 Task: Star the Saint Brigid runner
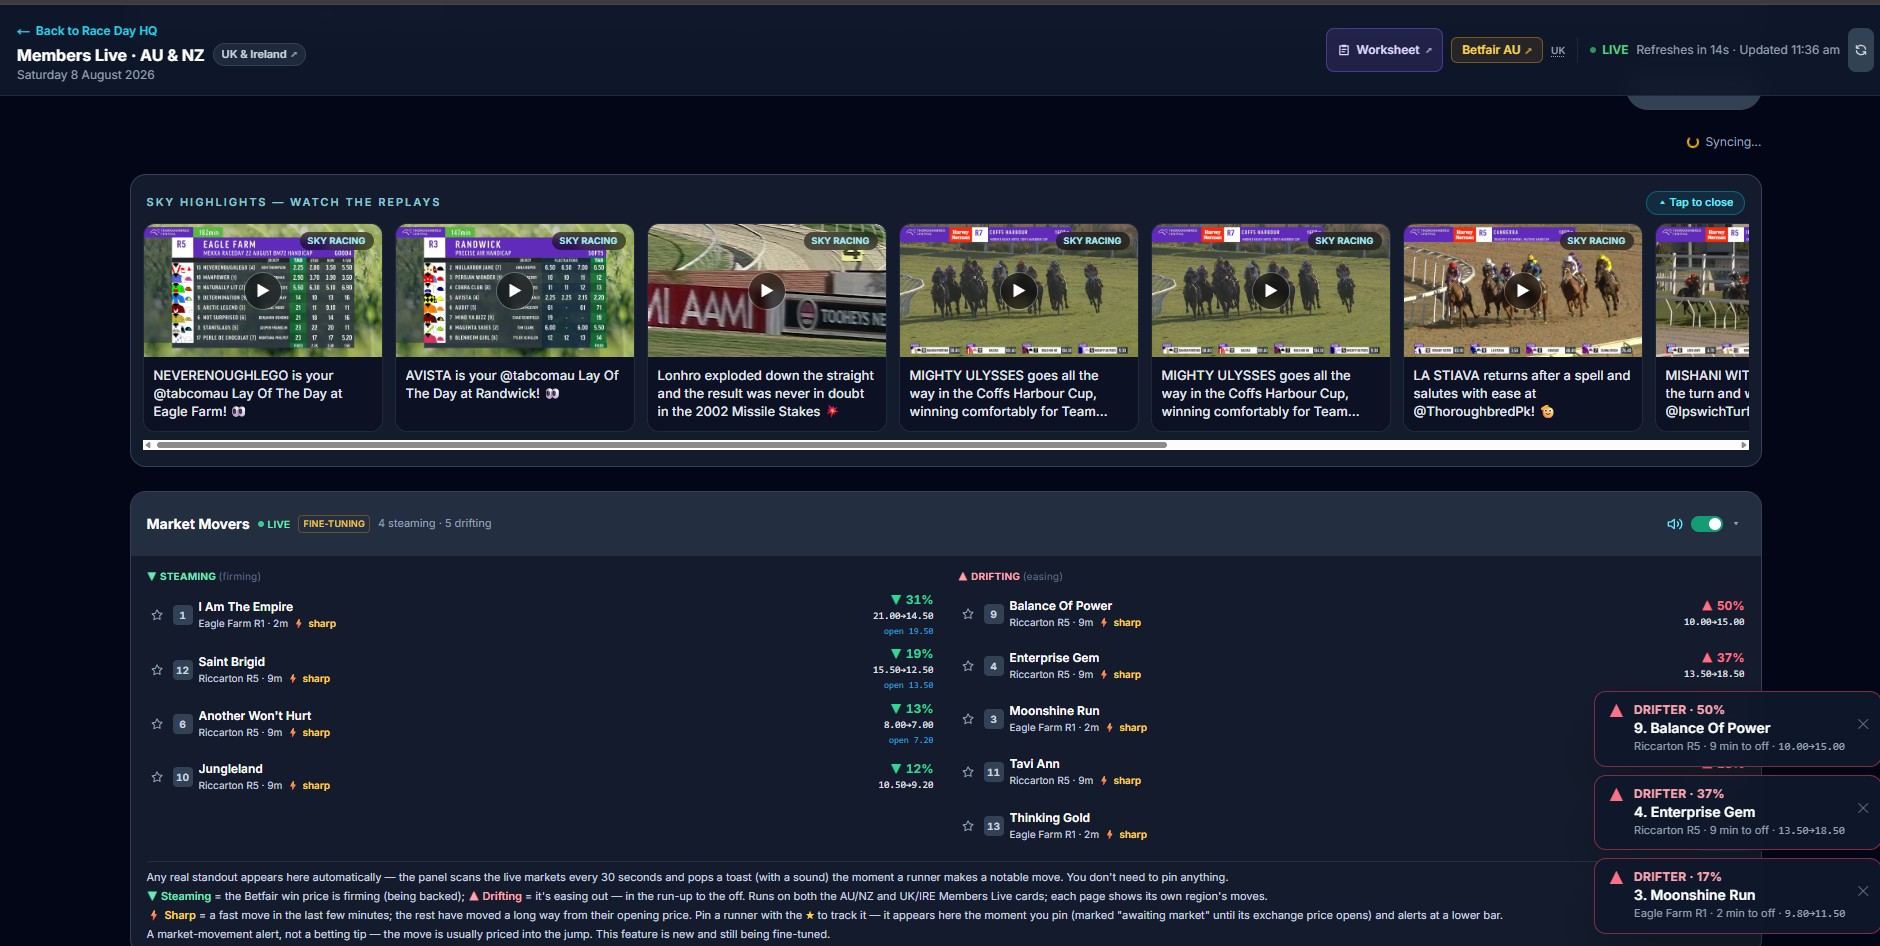(x=157, y=670)
